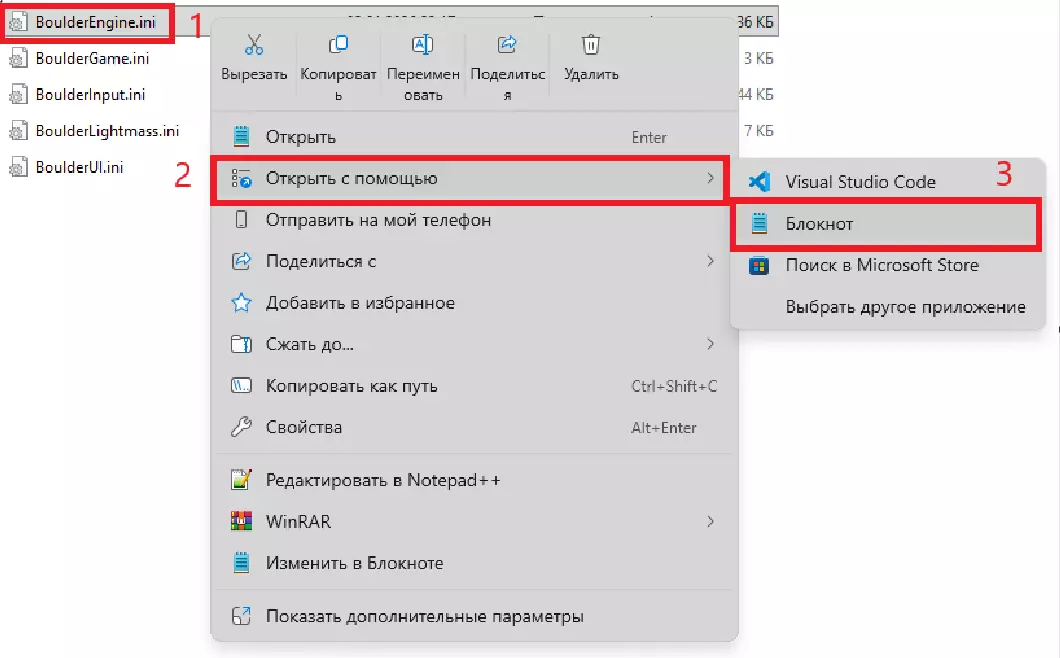Click 'Выбрать другое приложение' option
This screenshot has height=658, width=1060.
click(x=905, y=307)
